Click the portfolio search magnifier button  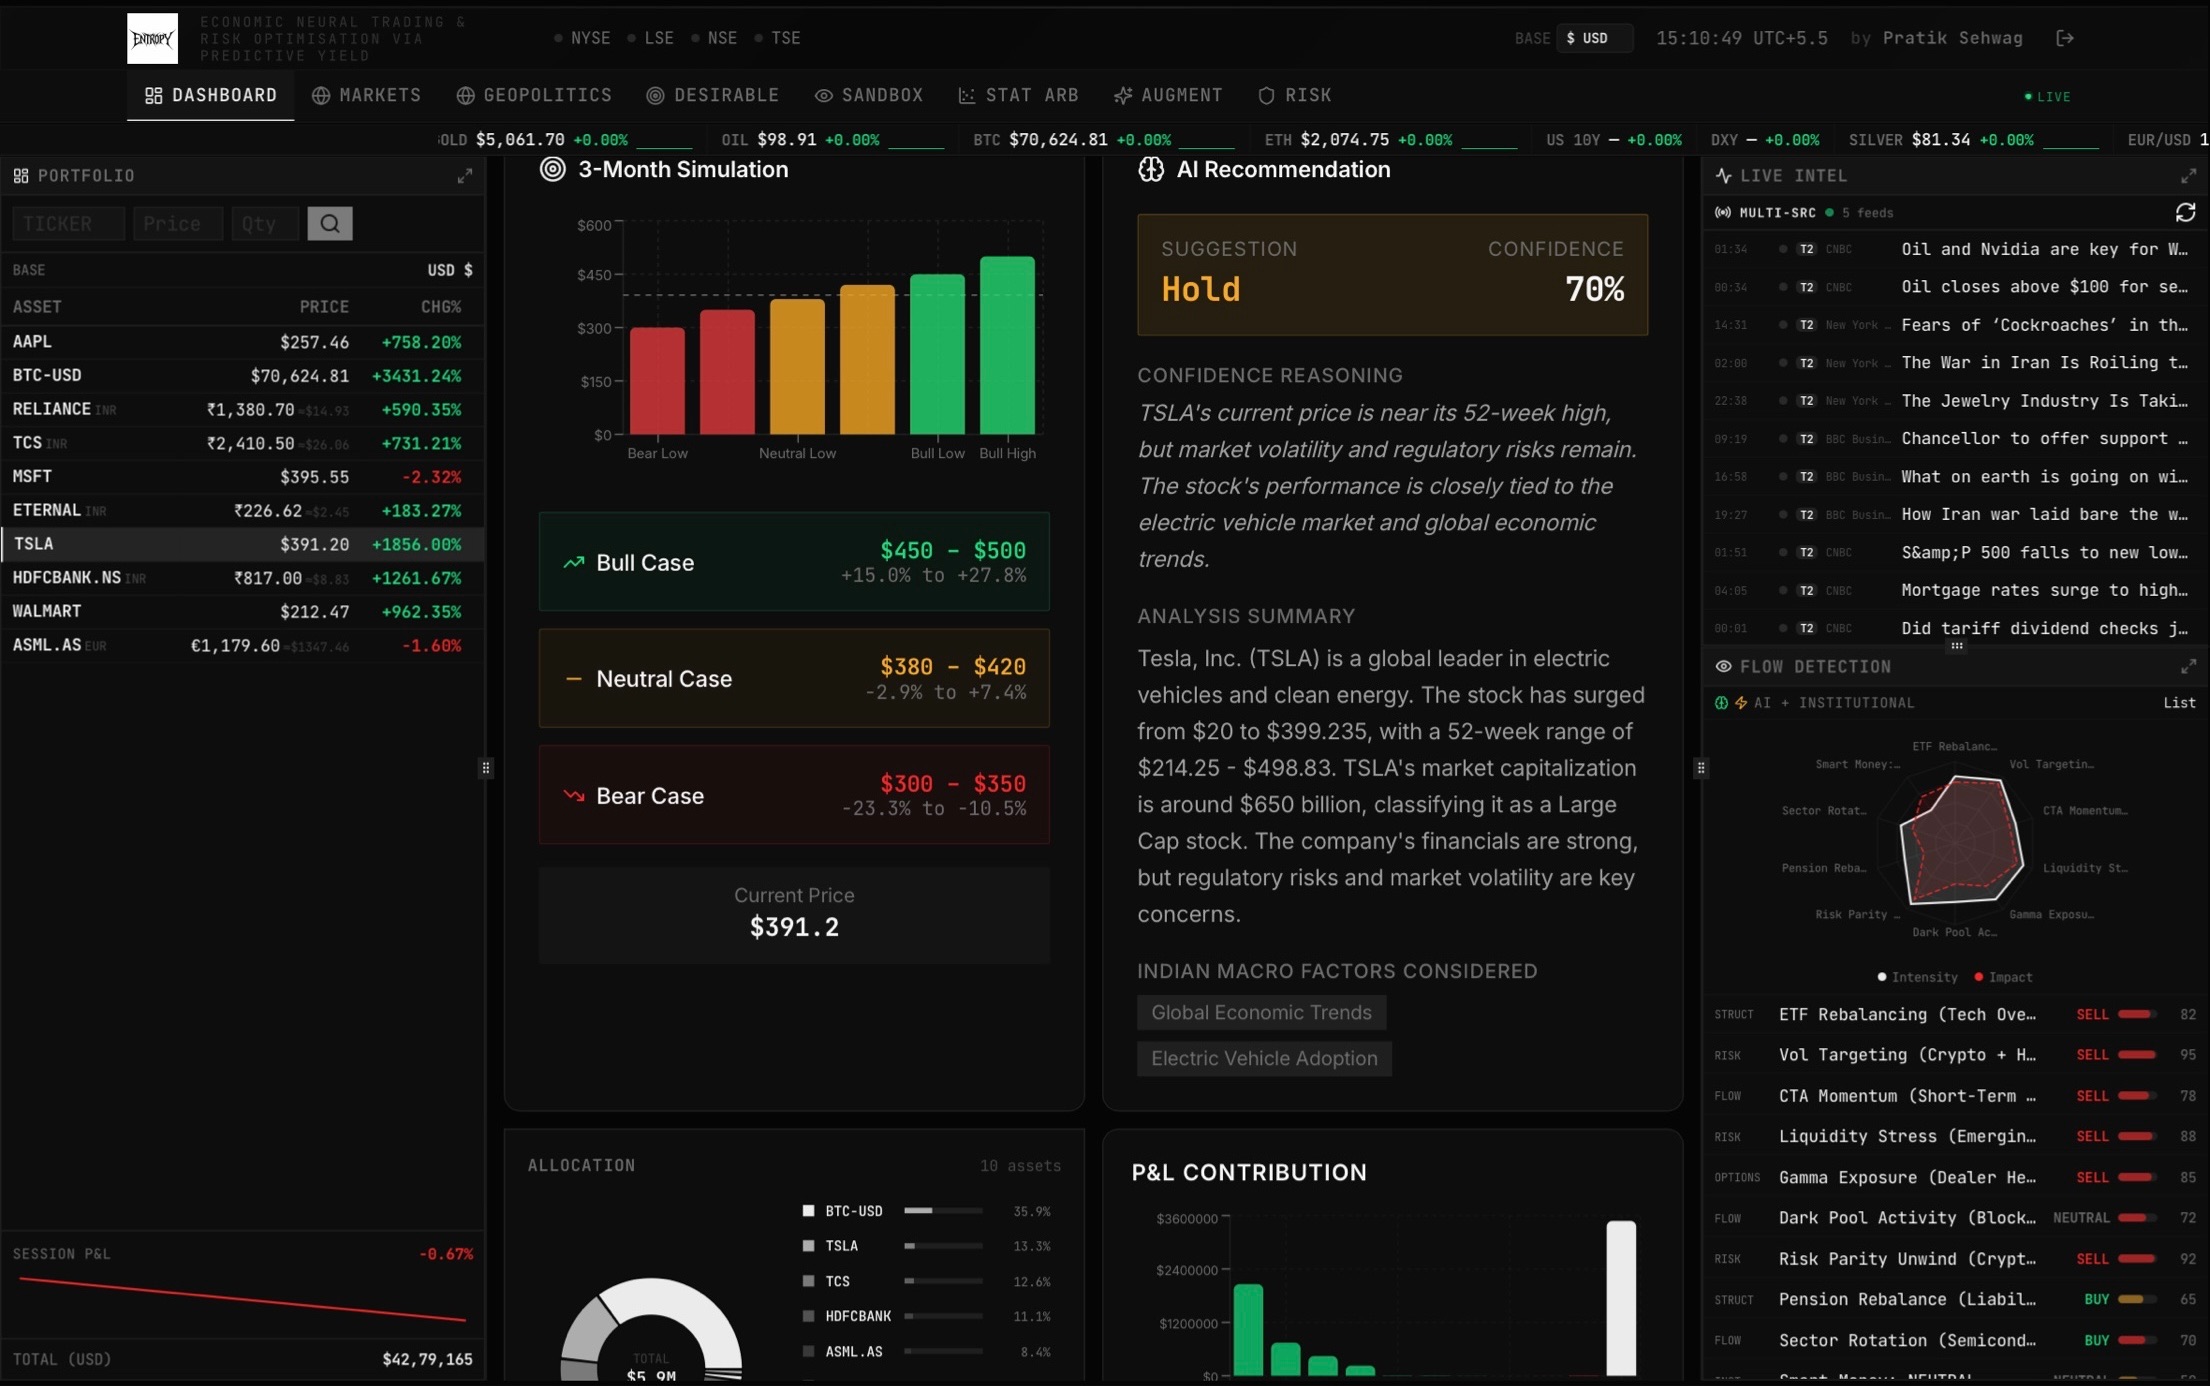click(x=329, y=224)
